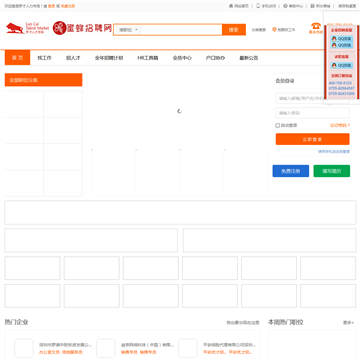This screenshot has width=360, height=360.
Task: Click the orange telephone hotline icon
Action: 316,26
